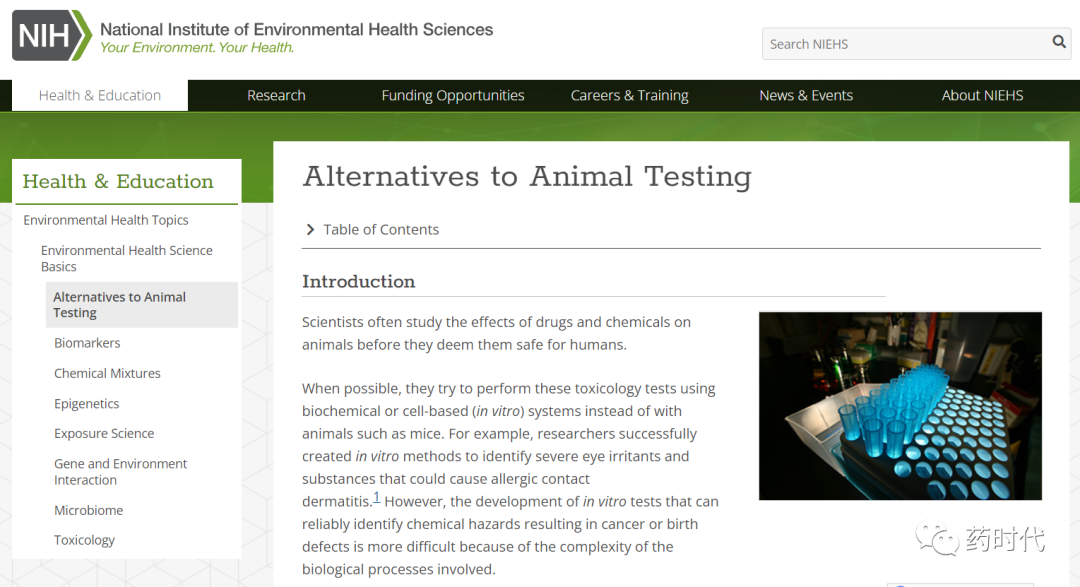
Task: Open the Toxicology sidebar link
Action: pos(85,540)
